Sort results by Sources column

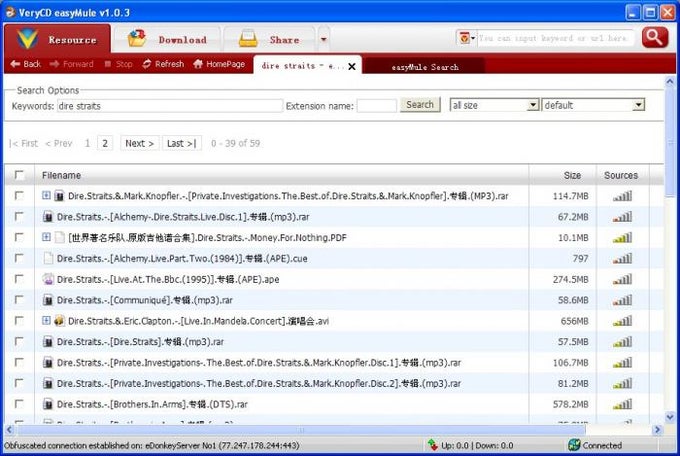621,175
